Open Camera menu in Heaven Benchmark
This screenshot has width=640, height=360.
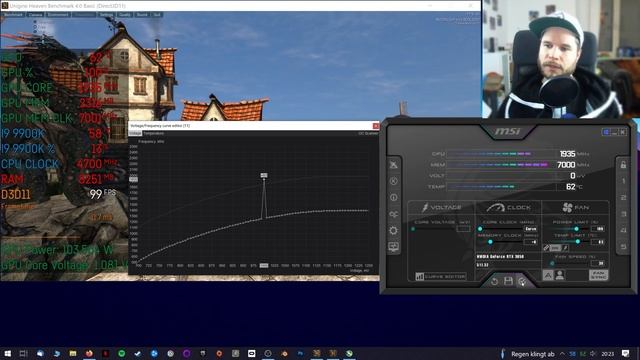(36, 15)
